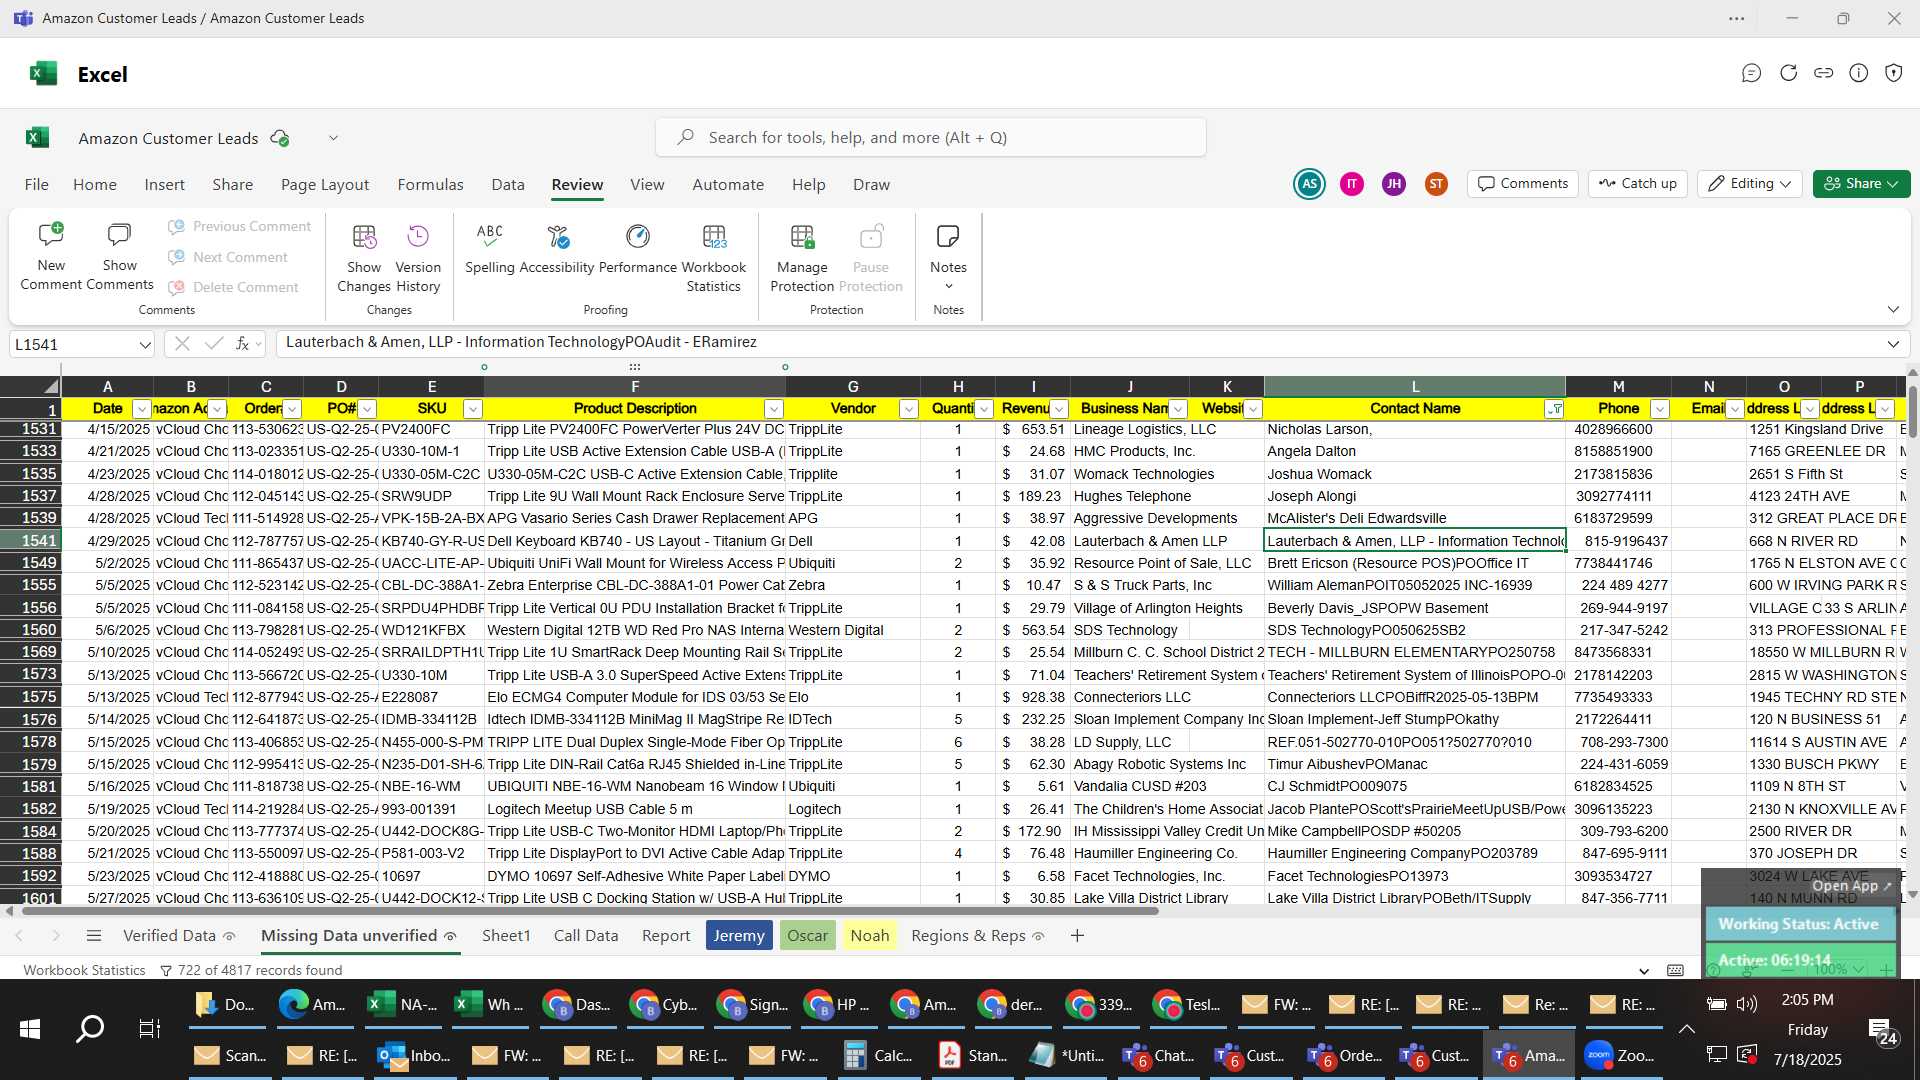
Task: Select column L header
Action: [1414, 387]
